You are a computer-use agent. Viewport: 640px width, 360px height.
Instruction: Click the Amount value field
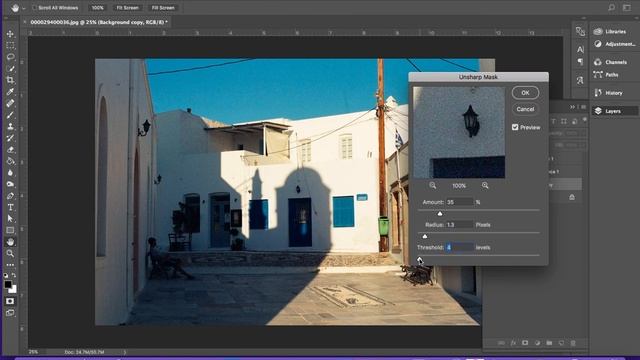click(x=460, y=202)
